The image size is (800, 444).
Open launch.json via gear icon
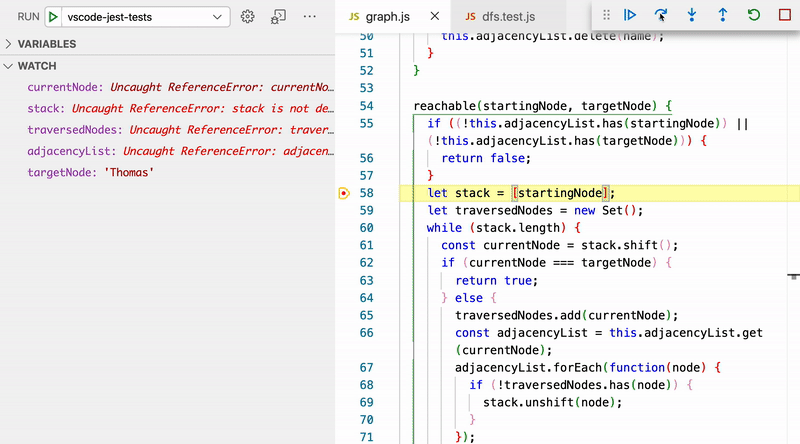coord(247,17)
